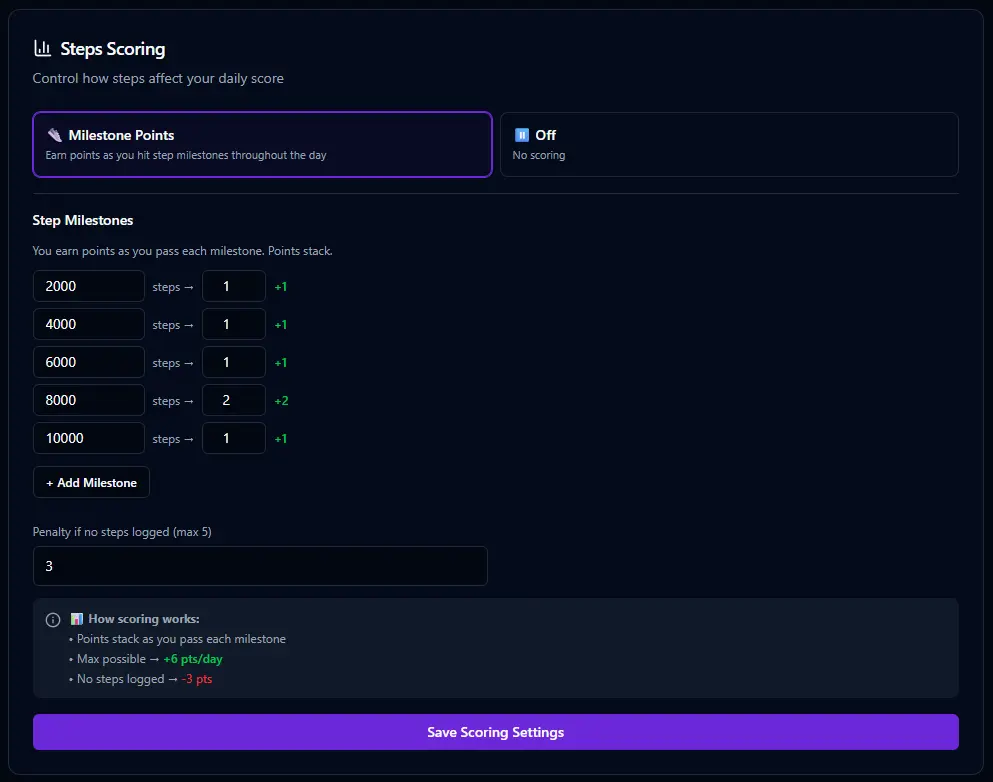
Task: Click the 10000 steps milestone input
Action: (88, 438)
